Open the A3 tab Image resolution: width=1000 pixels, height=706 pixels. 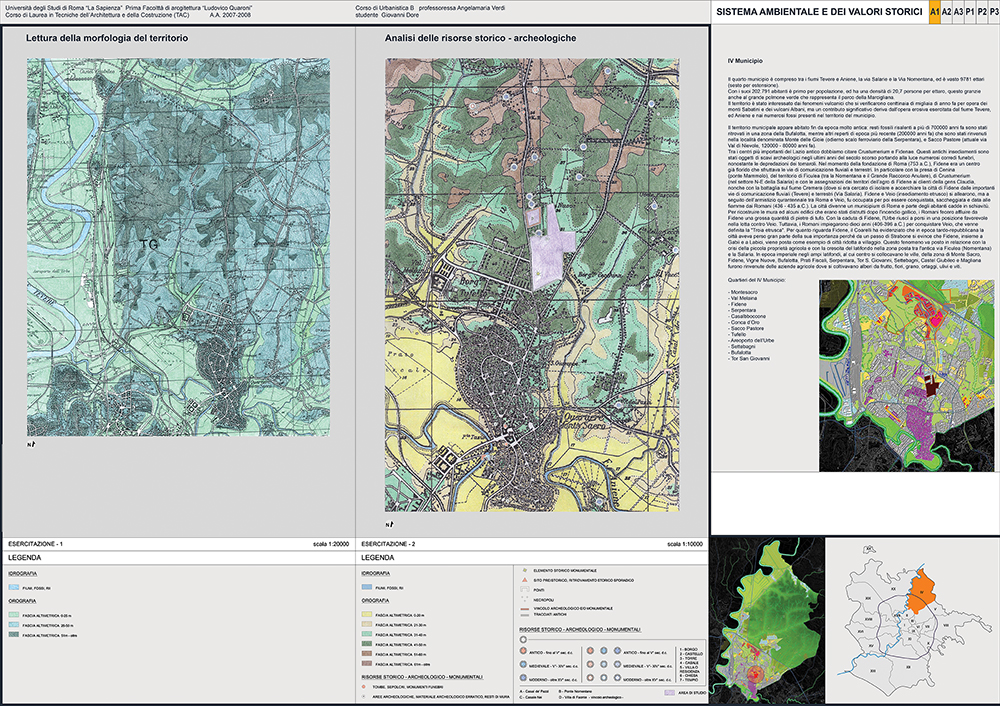[x=958, y=11]
